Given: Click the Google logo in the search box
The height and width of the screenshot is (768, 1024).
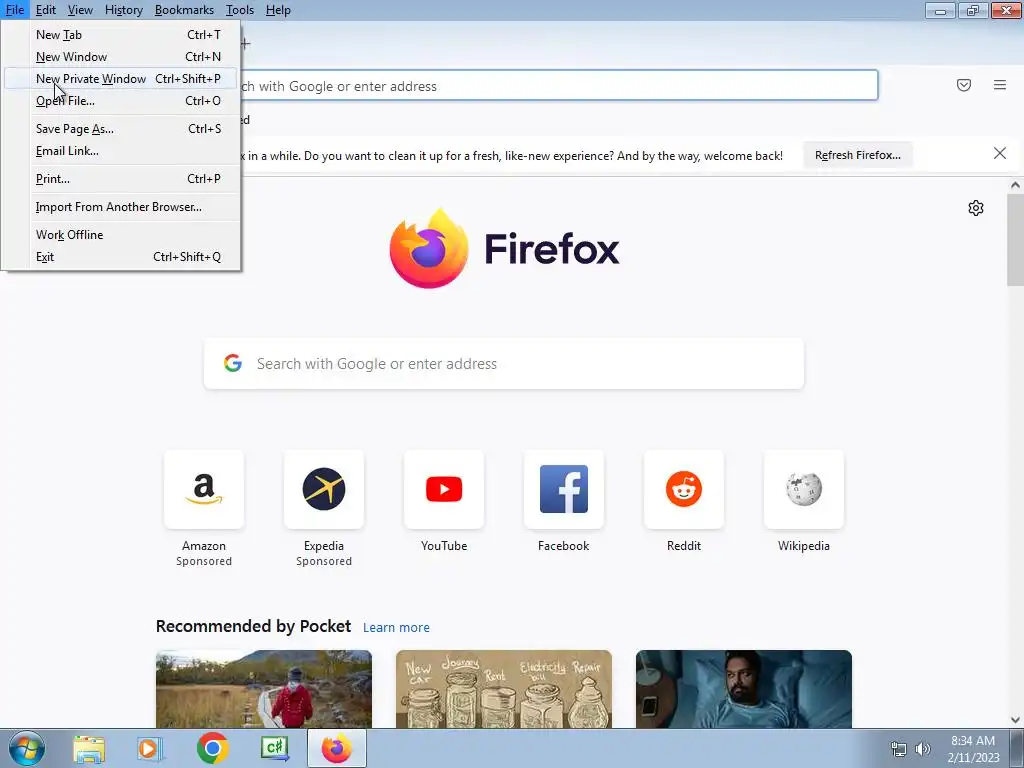Looking at the screenshot, I should click(233, 363).
